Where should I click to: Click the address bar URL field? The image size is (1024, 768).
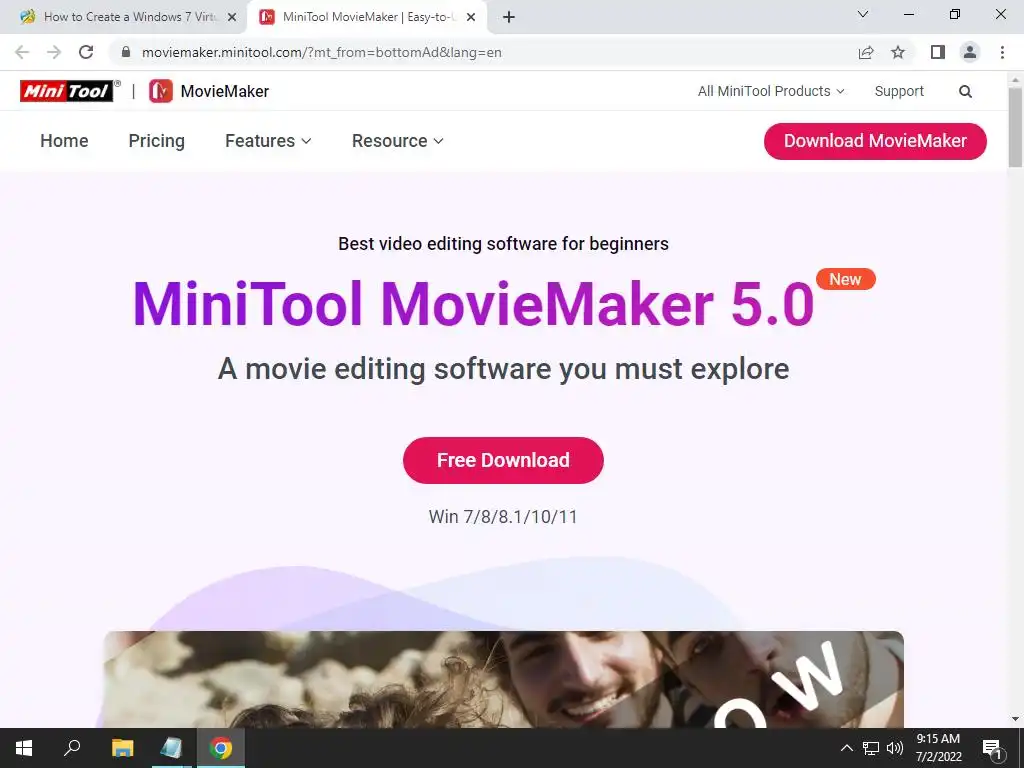[483, 52]
